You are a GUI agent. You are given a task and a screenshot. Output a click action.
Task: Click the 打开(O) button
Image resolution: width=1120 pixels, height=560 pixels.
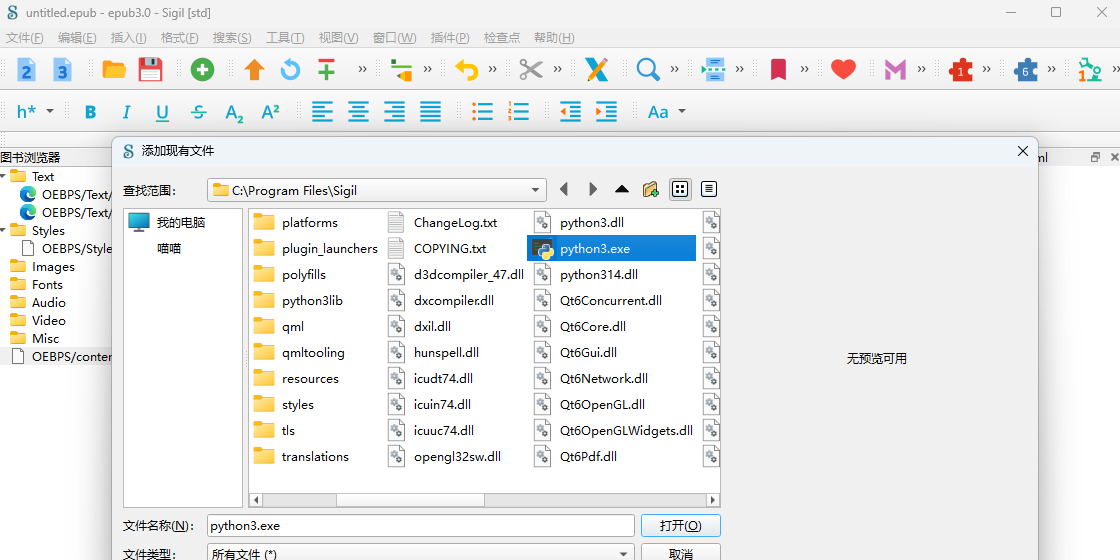[x=681, y=526]
